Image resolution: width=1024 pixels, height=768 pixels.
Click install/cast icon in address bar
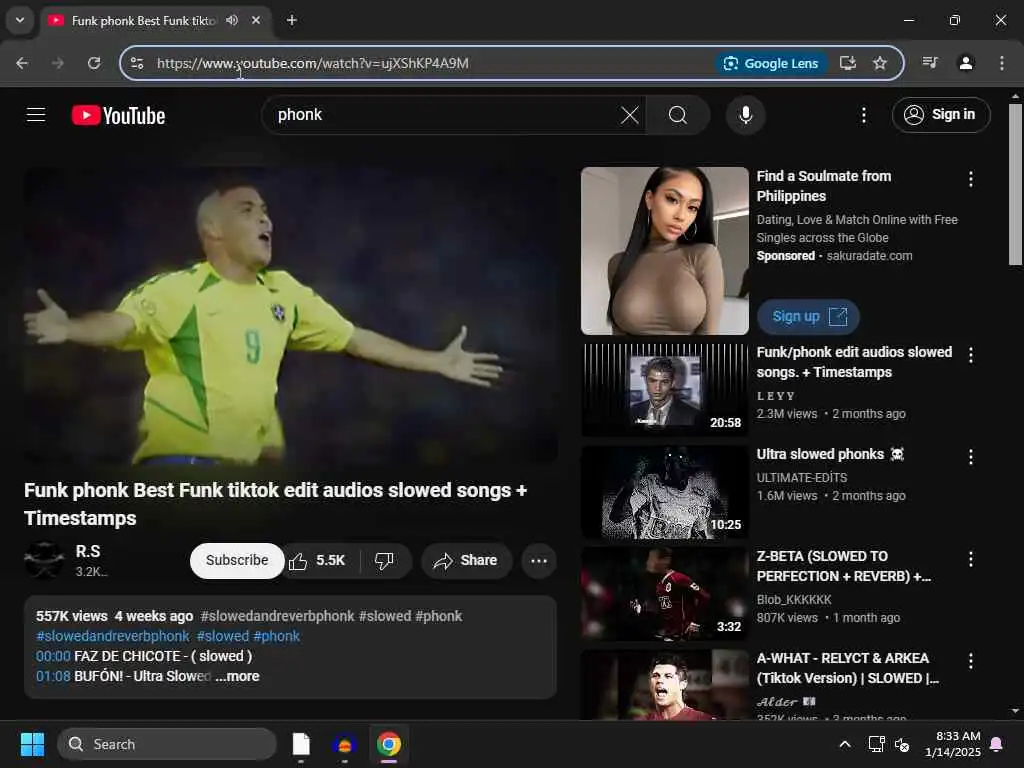[848, 63]
